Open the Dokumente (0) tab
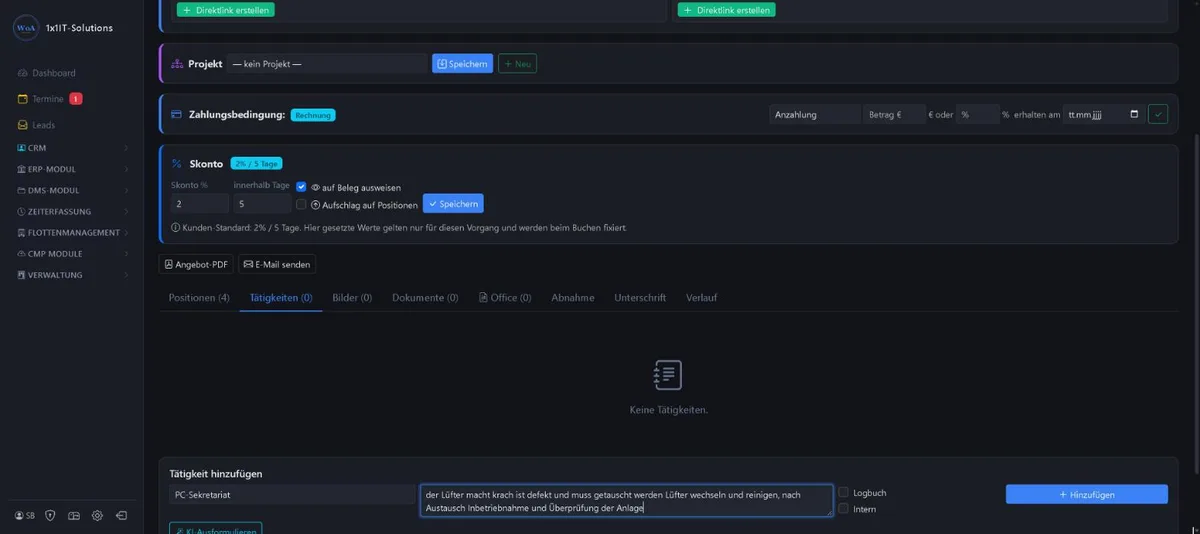 click(x=425, y=298)
